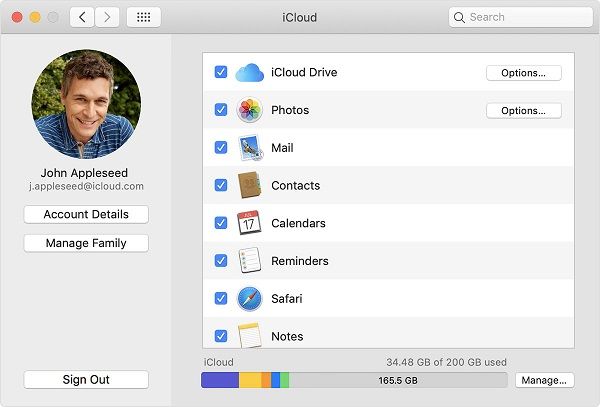The width and height of the screenshot is (600, 407).
Task: Click the iCloud storage usage bar
Action: (x=355, y=380)
